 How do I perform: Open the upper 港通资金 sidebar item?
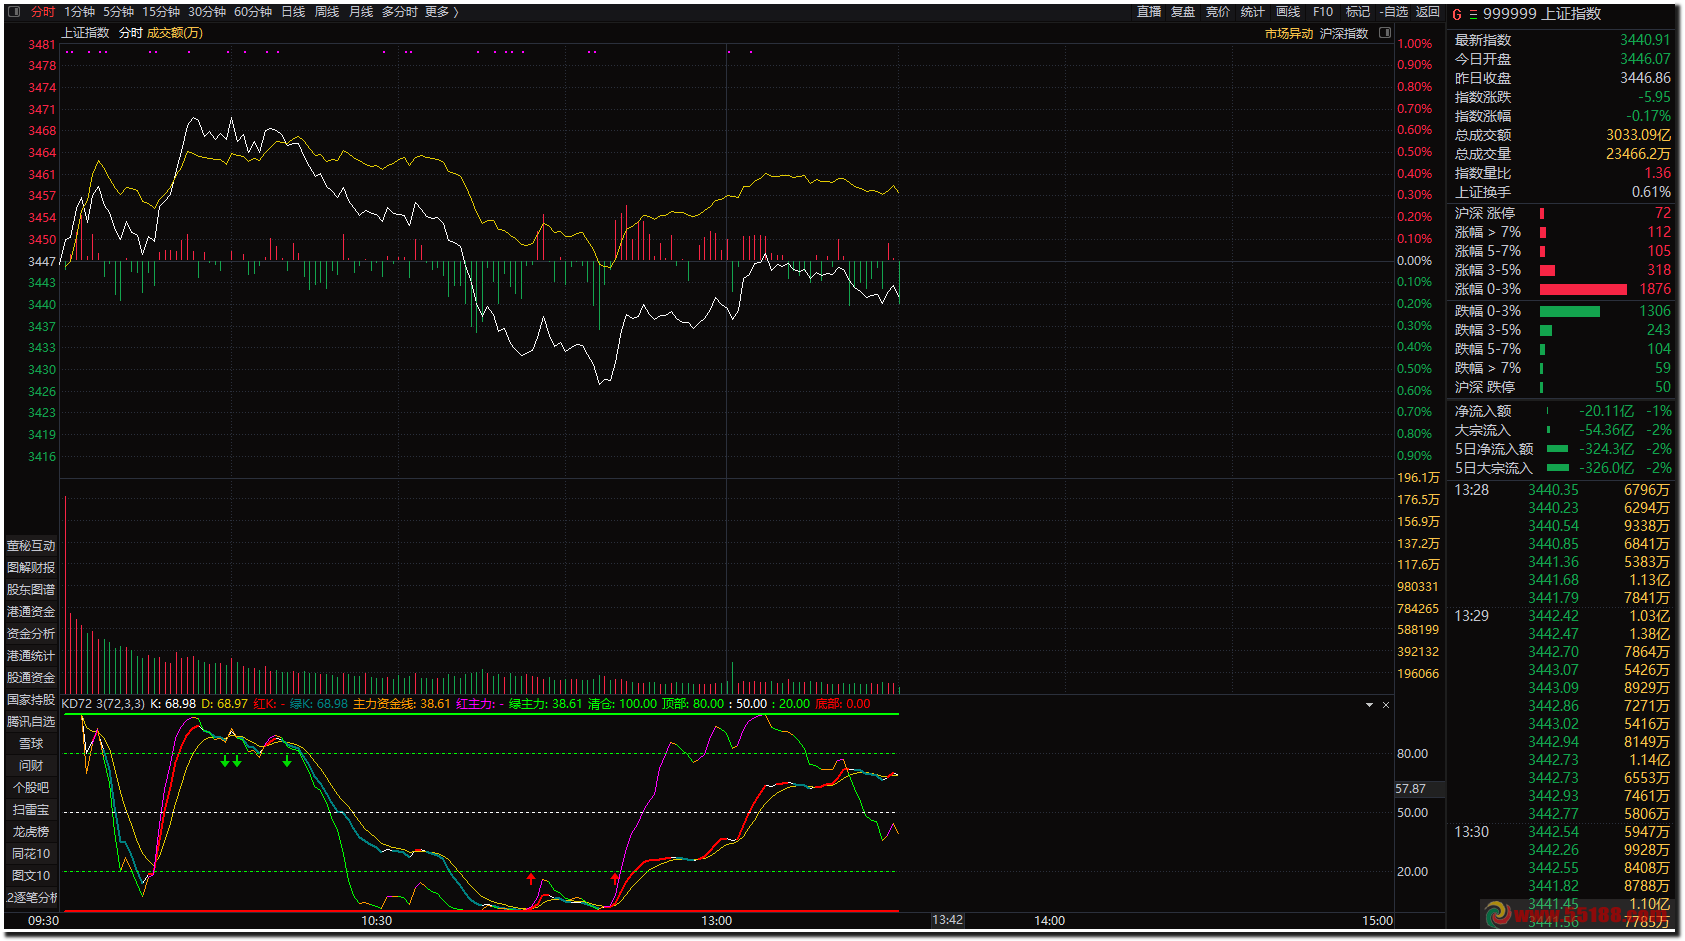31,612
